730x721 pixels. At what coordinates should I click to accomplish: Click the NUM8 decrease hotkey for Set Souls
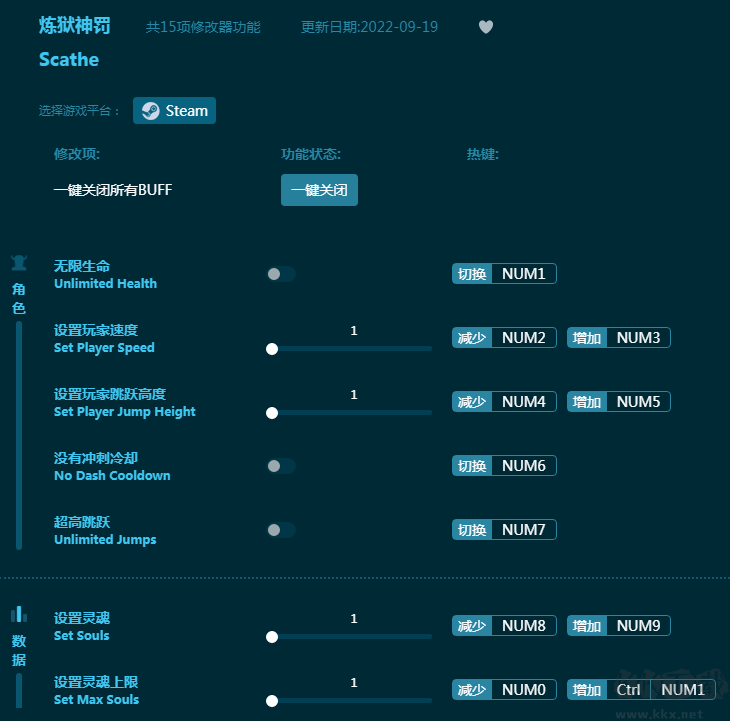click(x=504, y=626)
